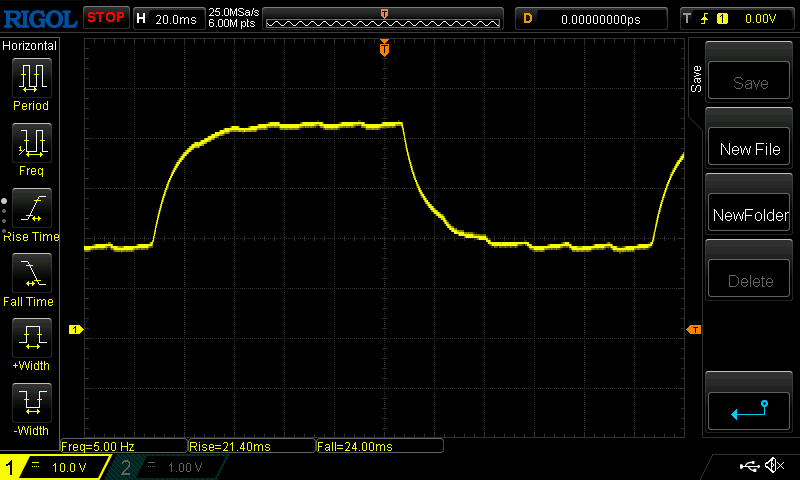Image resolution: width=800 pixels, height=480 pixels.
Task: Click the yellow channel 1 ground marker
Action: tap(76, 330)
